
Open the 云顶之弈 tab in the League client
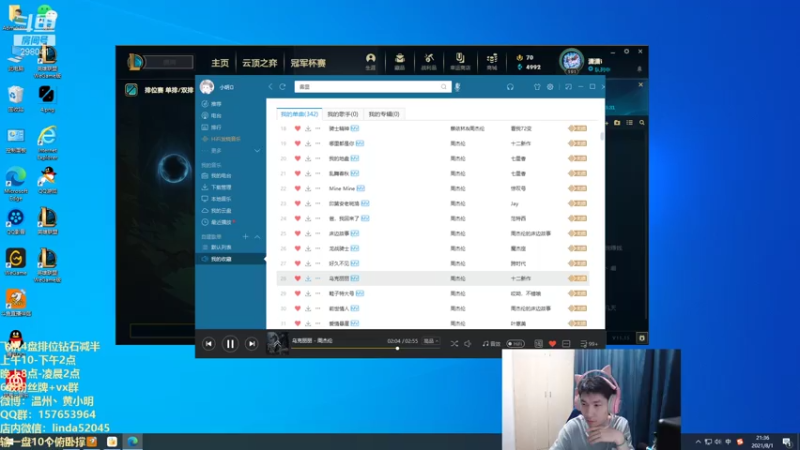[x=259, y=63]
